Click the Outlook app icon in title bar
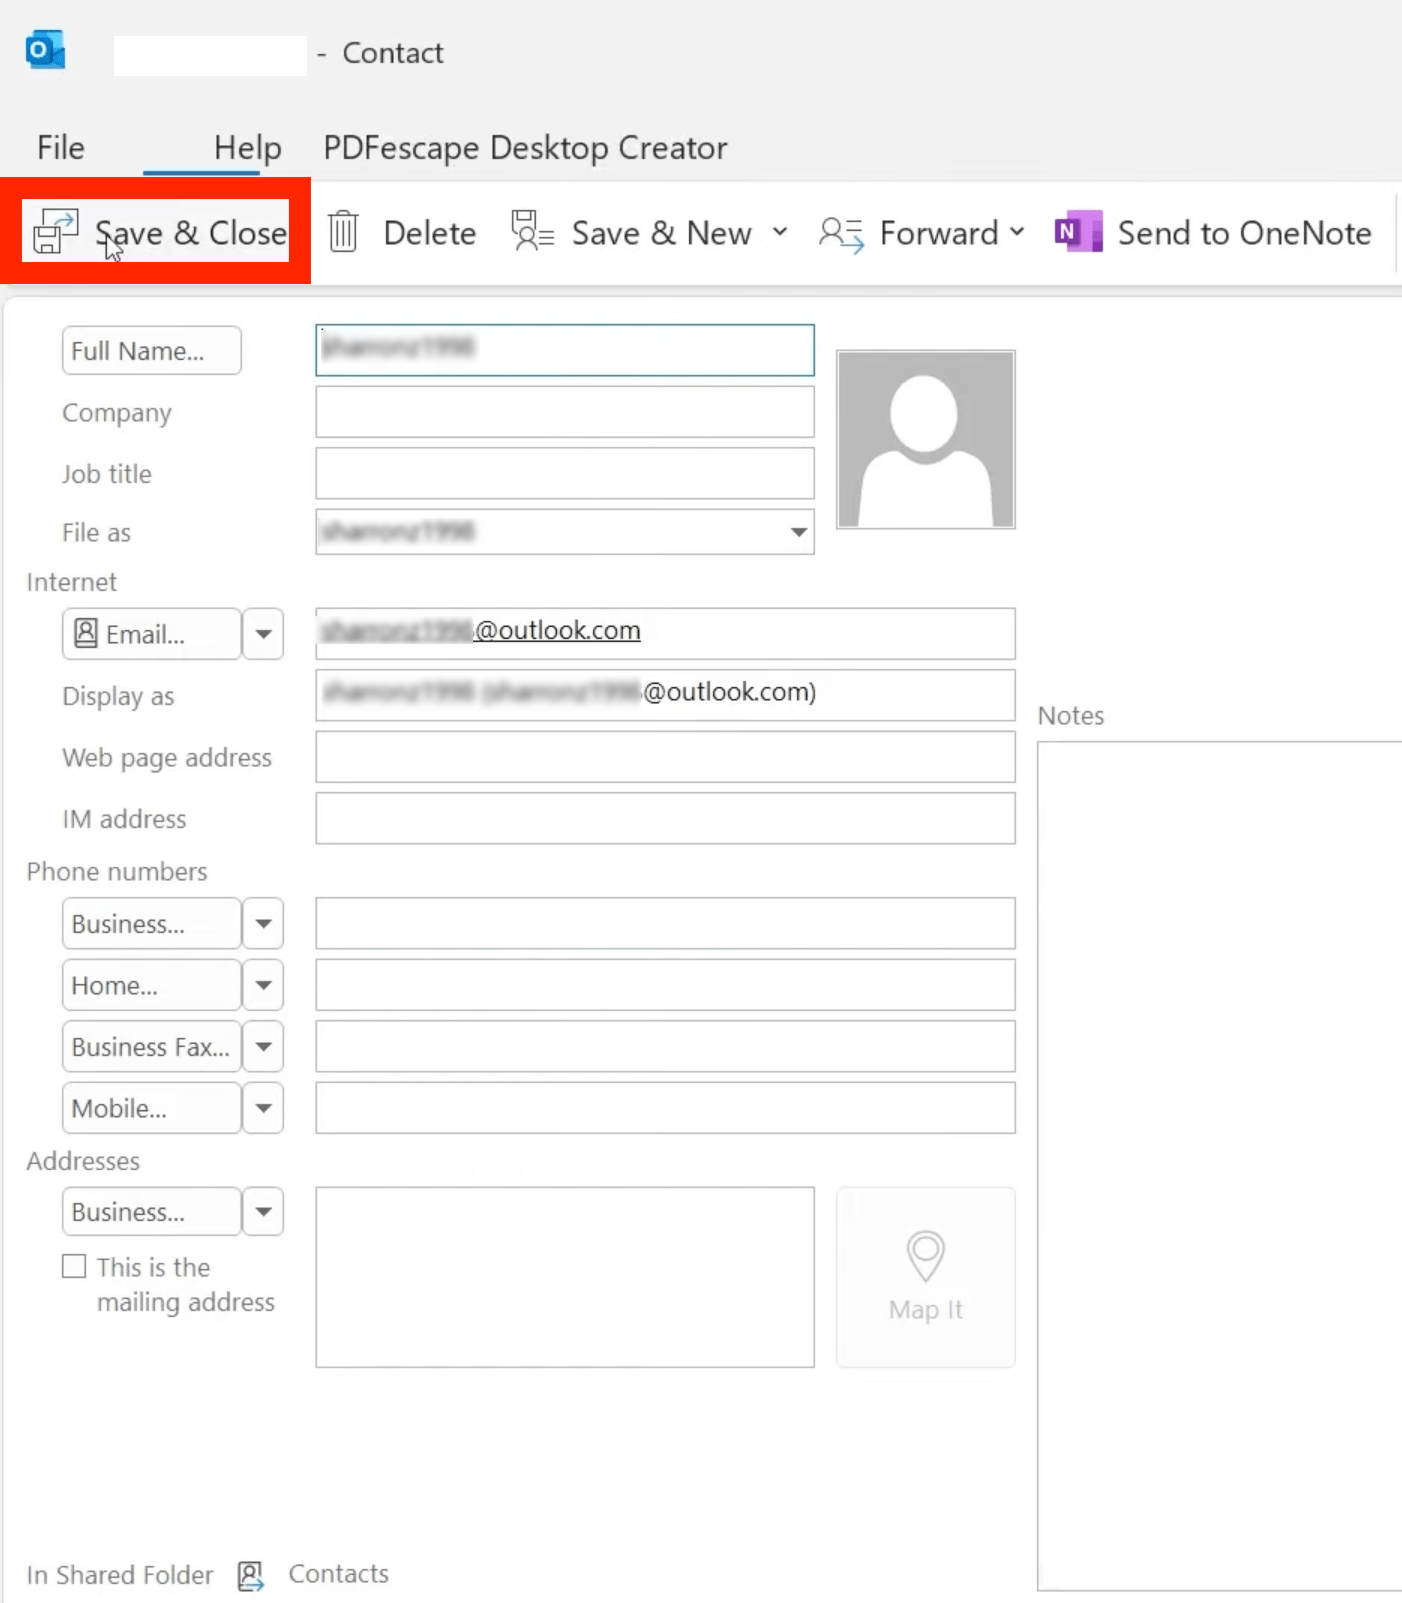Viewport: 1402px width, 1603px height. 46,50
